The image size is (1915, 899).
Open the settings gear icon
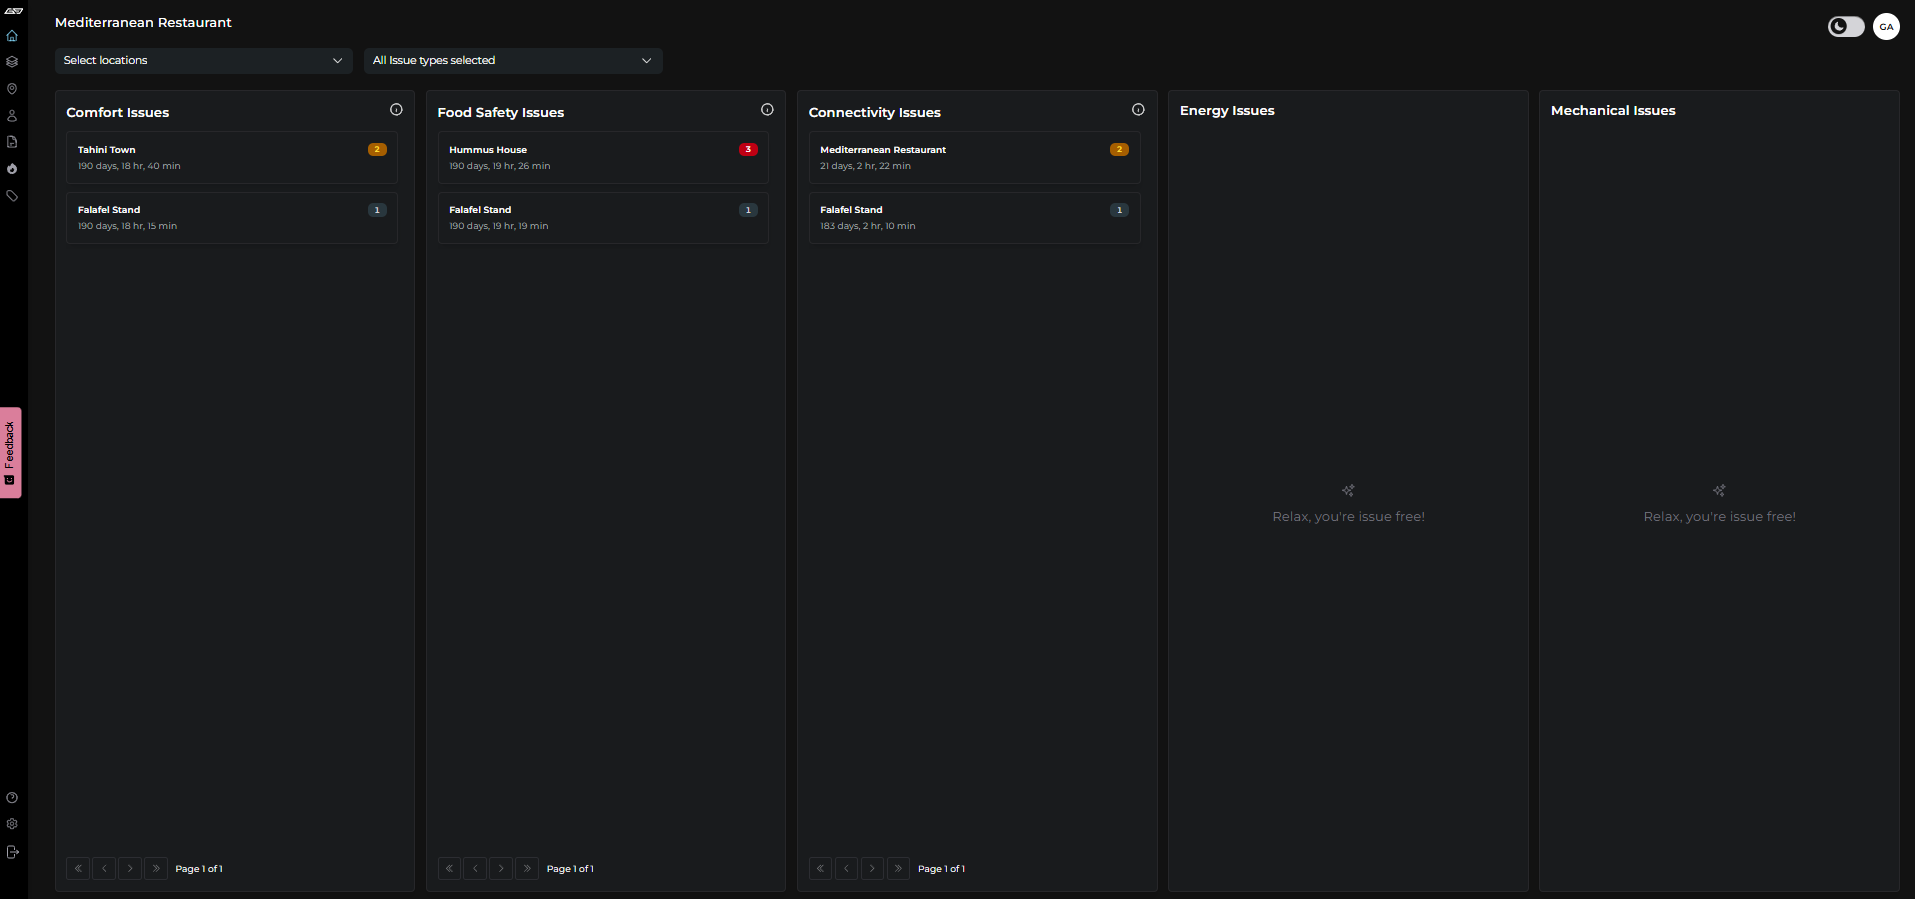click(12, 824)
